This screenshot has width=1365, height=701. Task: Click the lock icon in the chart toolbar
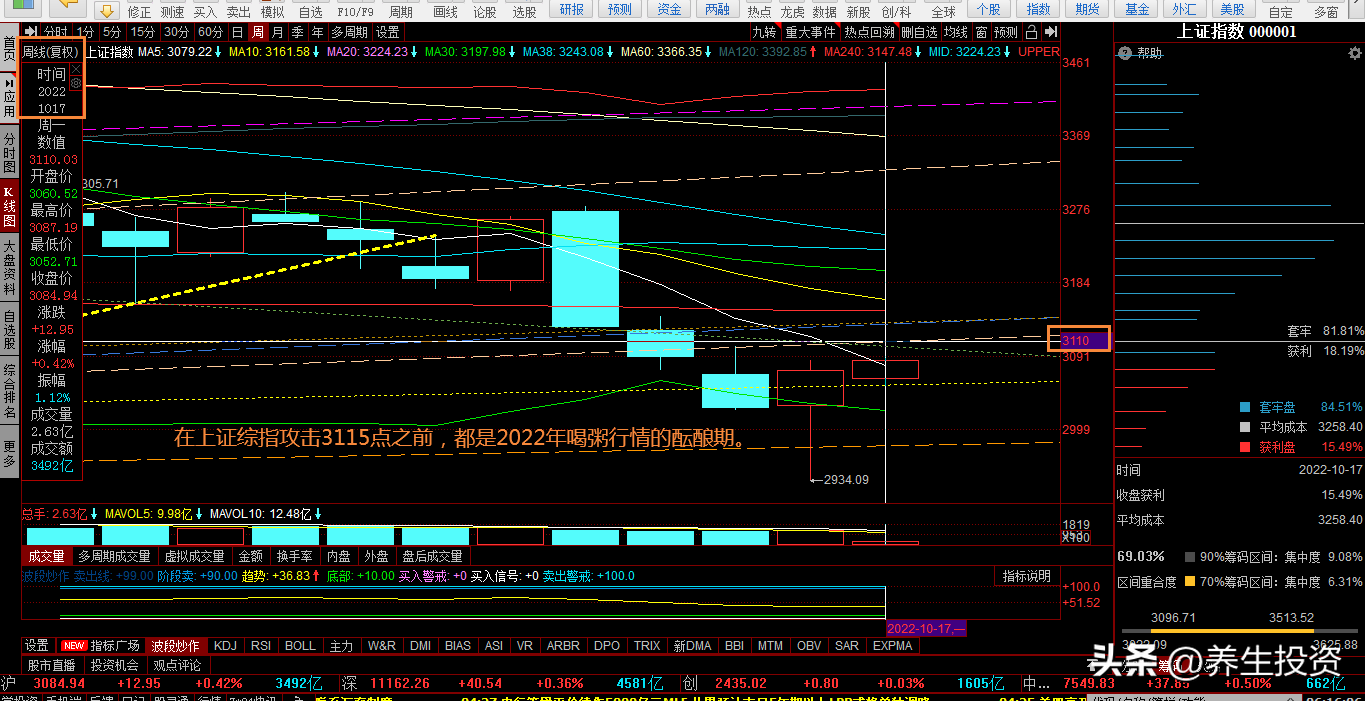pos(1031,32)
